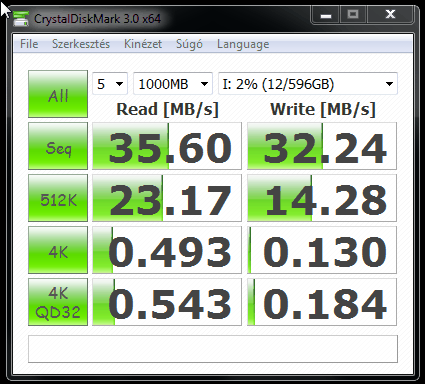
Task: Open the drive selector I: 2% (12/596GB)
Action: (x=308, y=84)
